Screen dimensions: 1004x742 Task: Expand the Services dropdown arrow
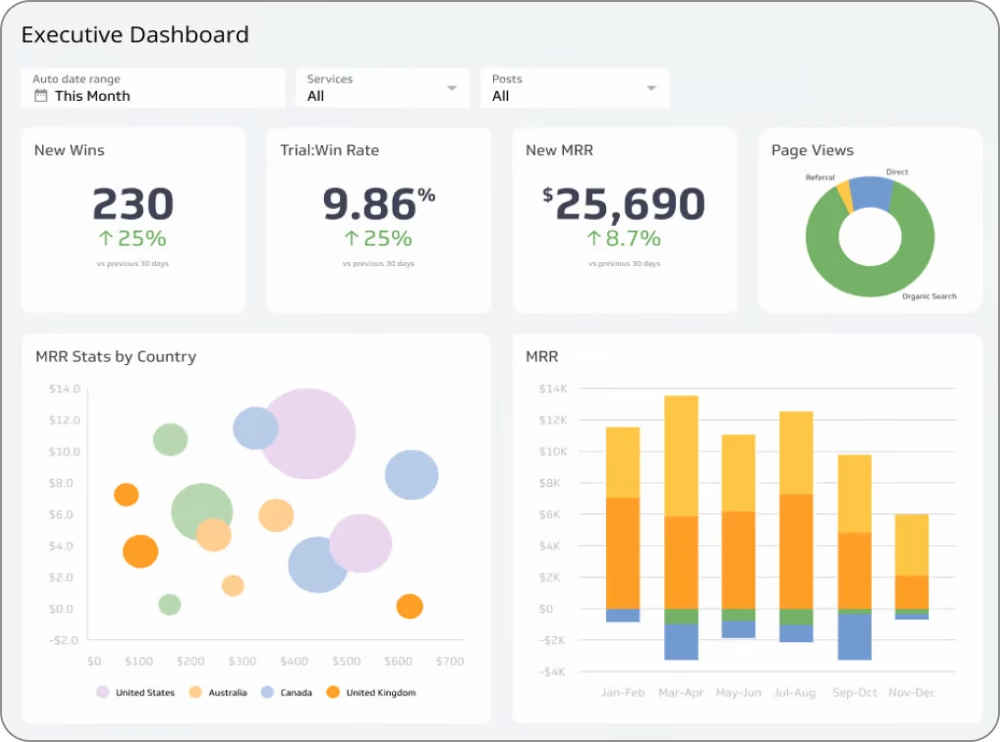tap(452, 88)
